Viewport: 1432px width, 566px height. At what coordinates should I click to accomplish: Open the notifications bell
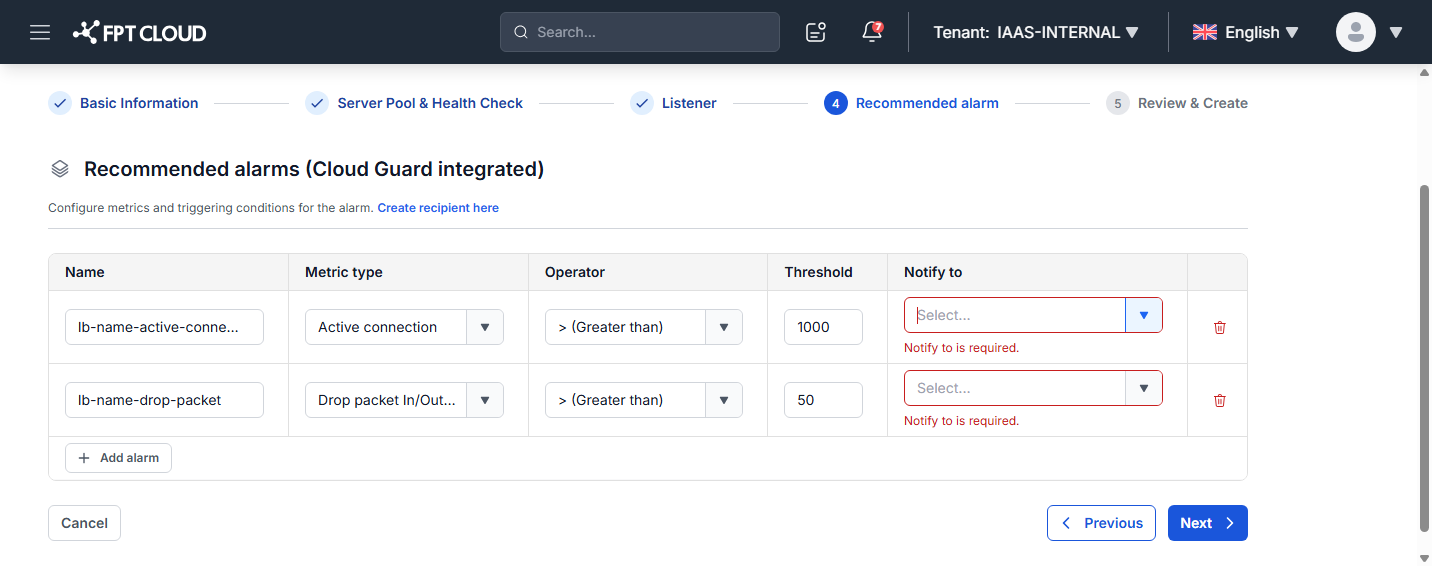click(872, 32)
